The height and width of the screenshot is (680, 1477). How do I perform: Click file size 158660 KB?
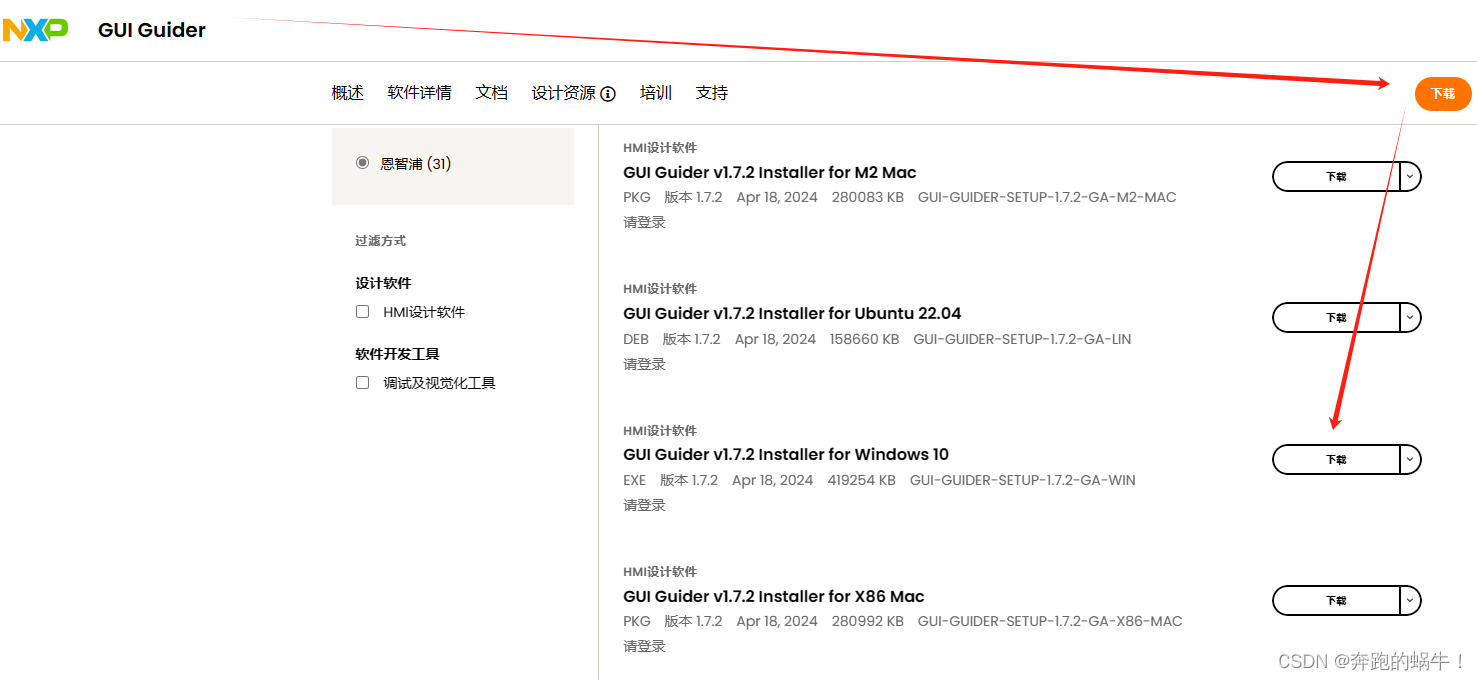864,339
